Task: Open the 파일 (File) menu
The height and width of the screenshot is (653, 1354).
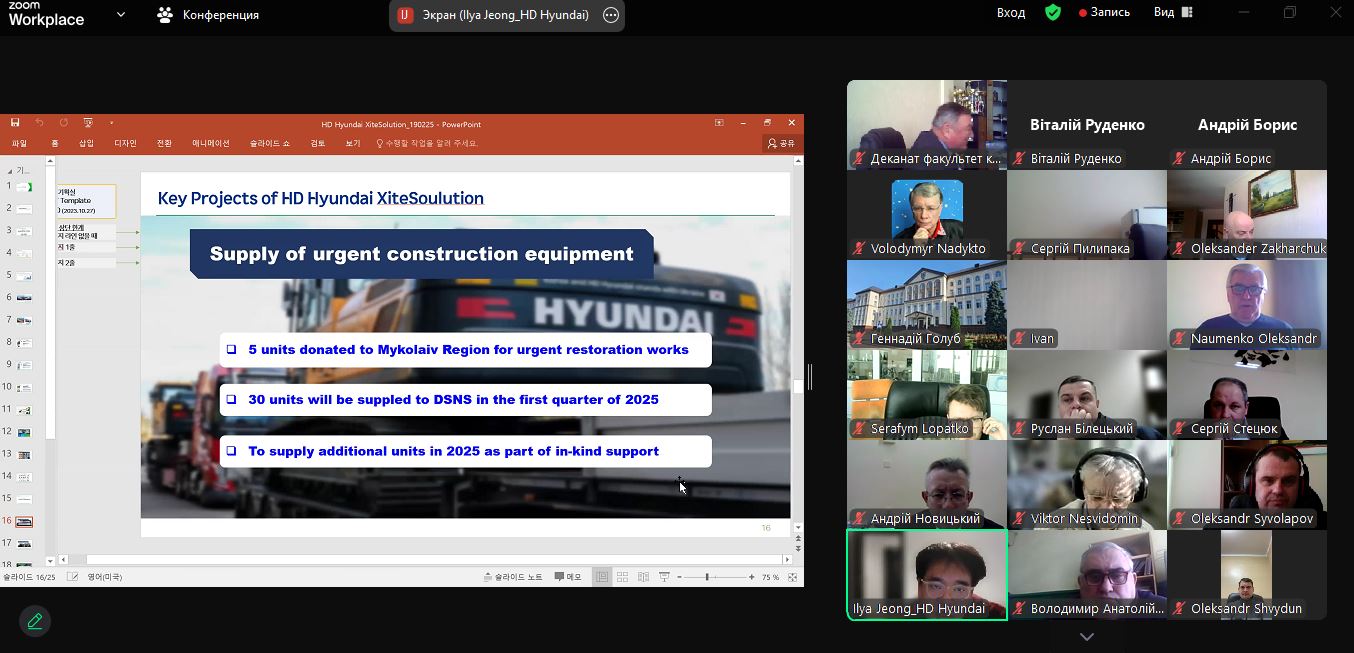Action: click(19, 143)
